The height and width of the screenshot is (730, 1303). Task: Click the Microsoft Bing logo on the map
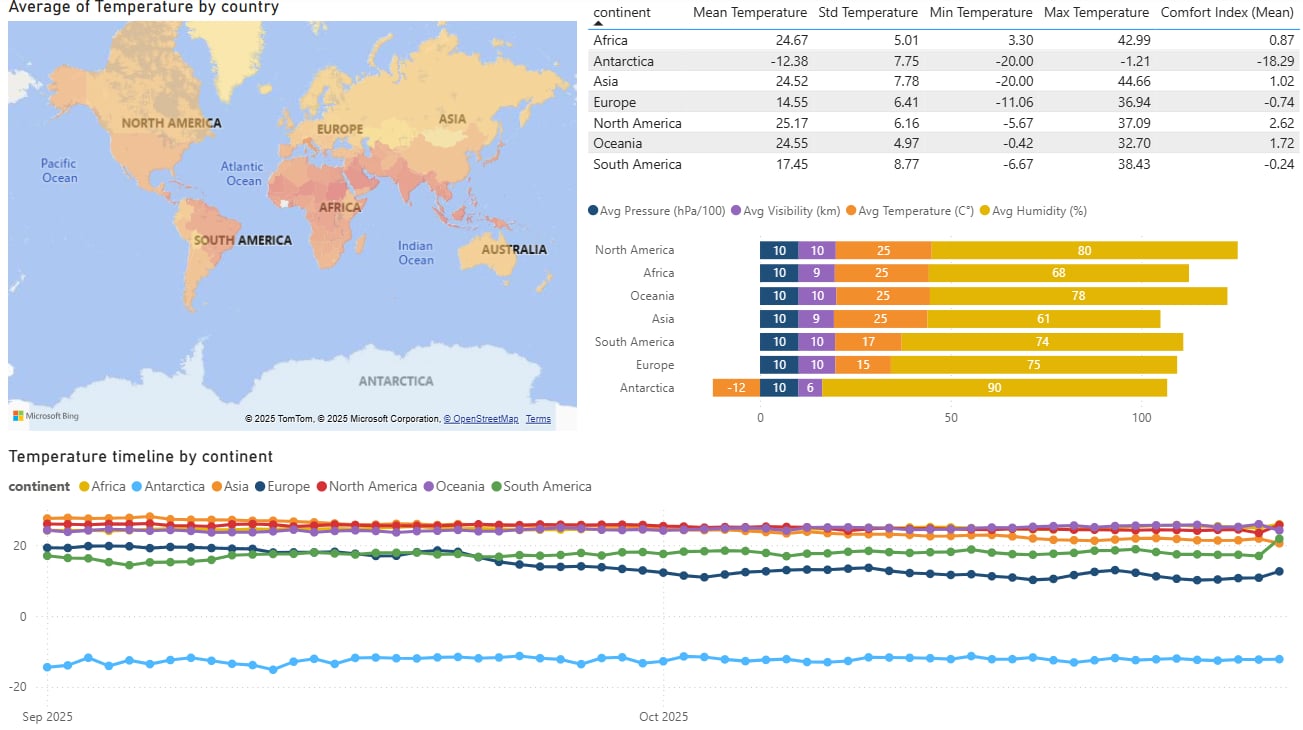pos(45,416)
